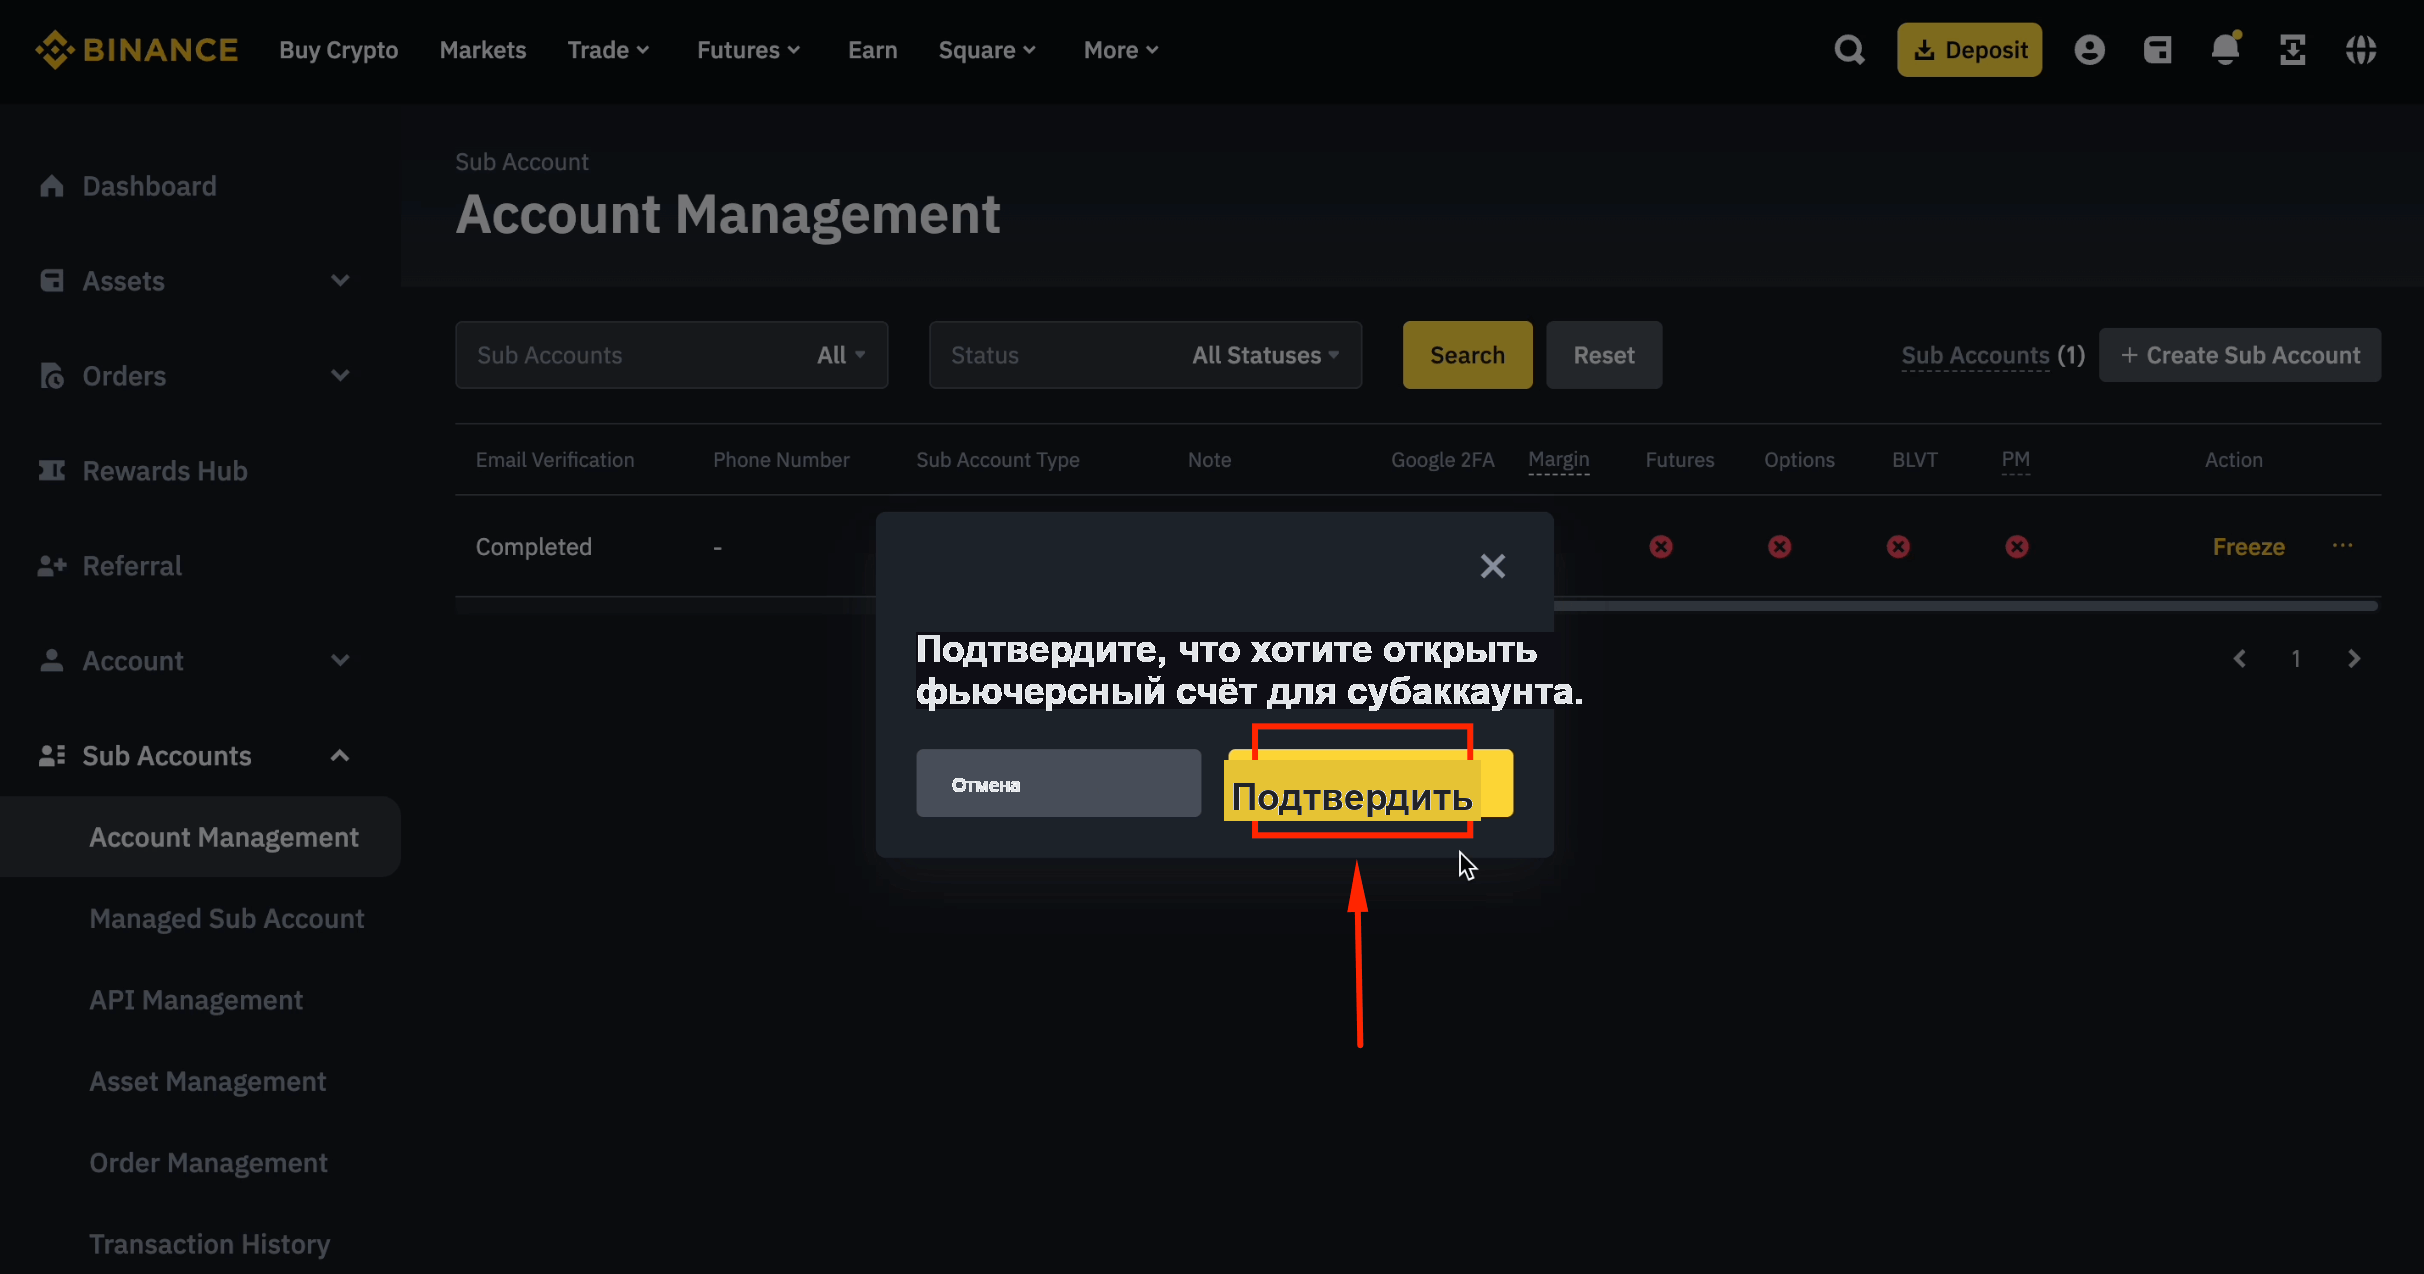2424x1274 pixels.
Task: Click the Sub Accounts sidebar icon
Action: (x=52, y=756)
